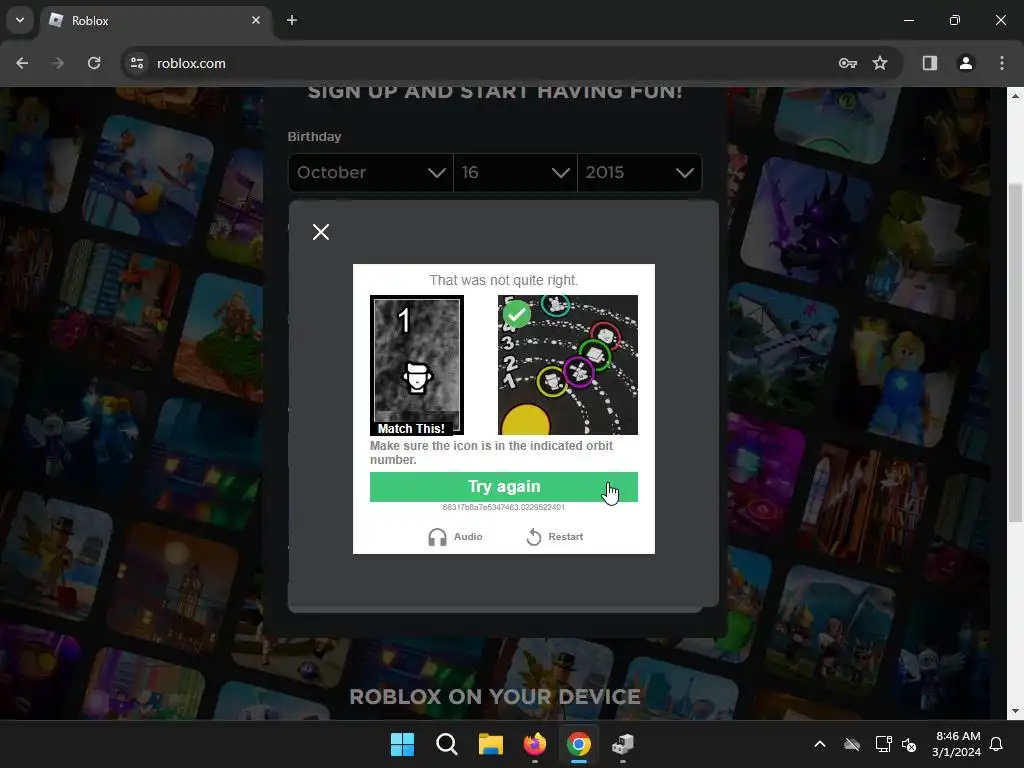
Task: Open Windows Start menu
Action: 402,744
